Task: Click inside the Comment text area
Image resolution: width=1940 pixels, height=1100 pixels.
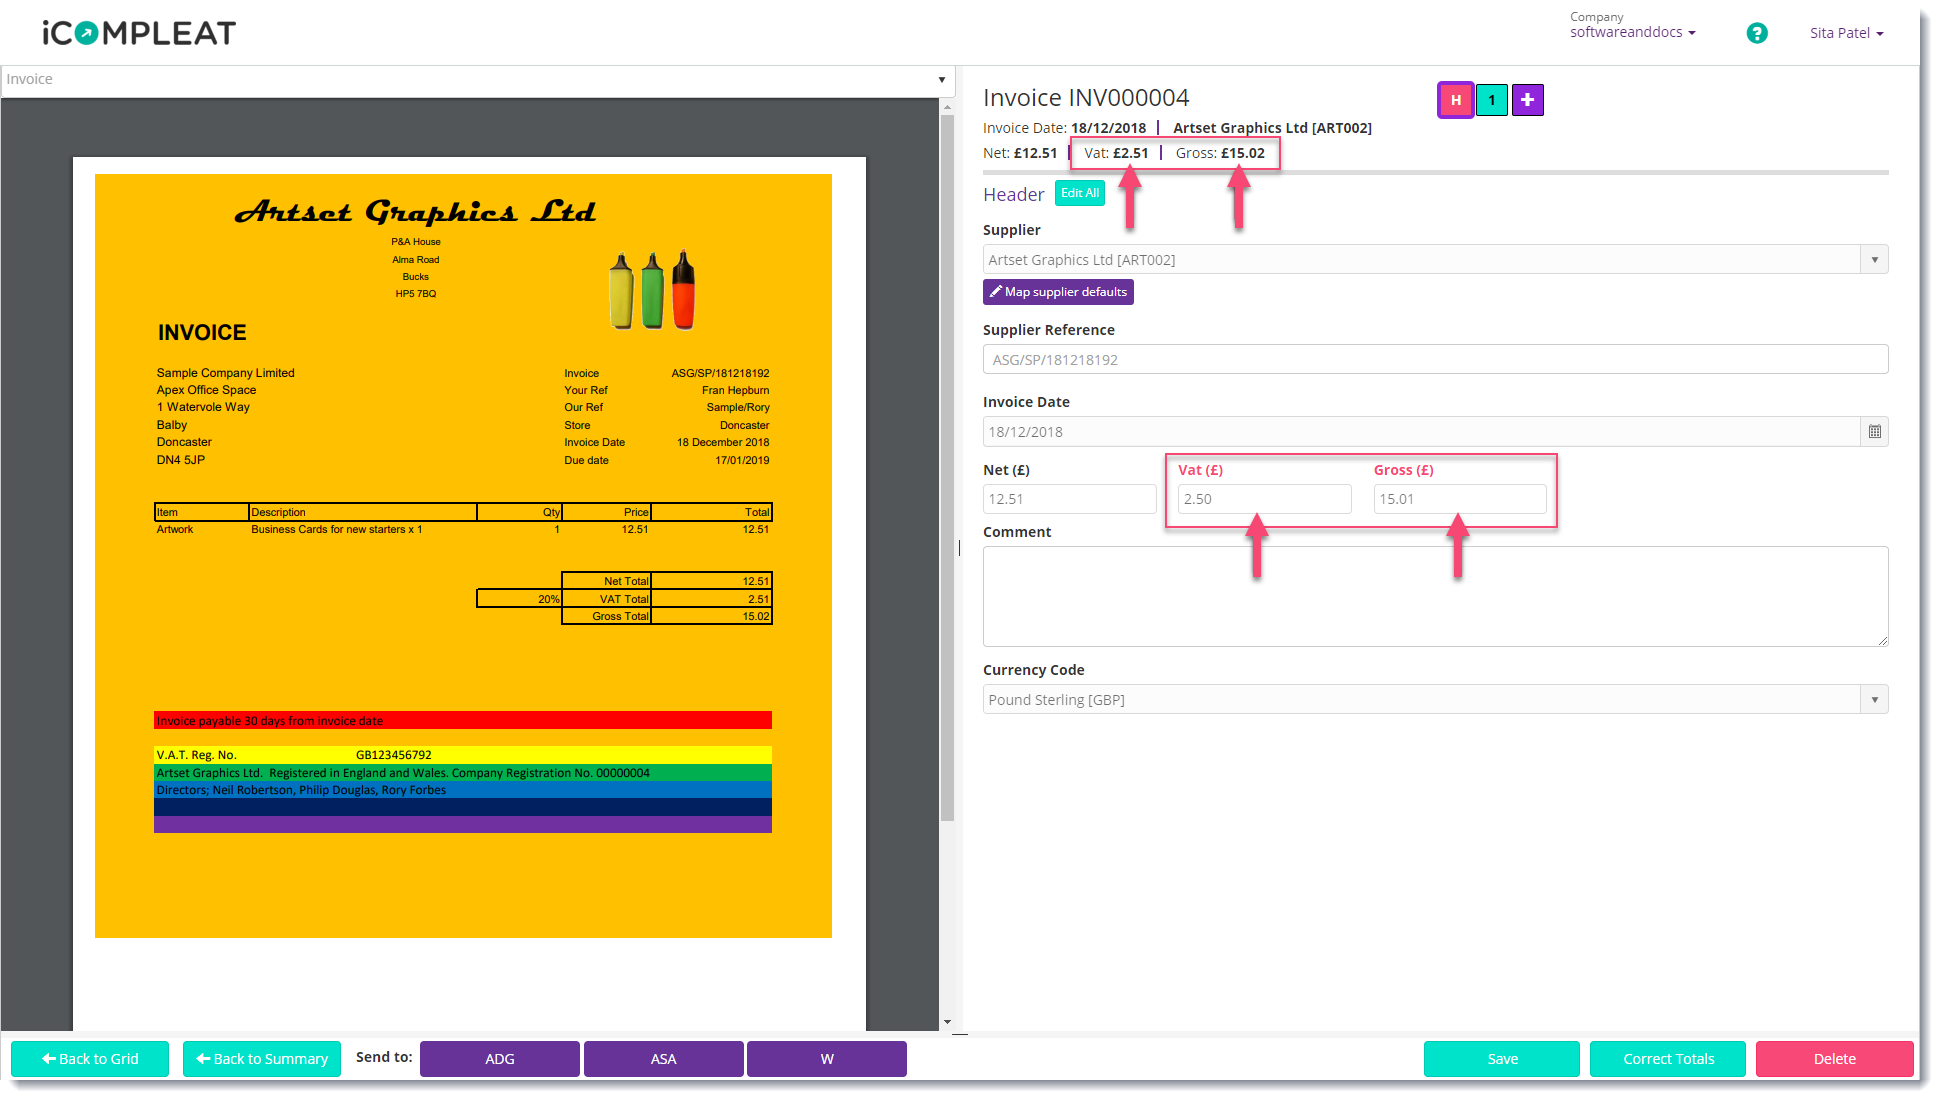Action: 1435,596
